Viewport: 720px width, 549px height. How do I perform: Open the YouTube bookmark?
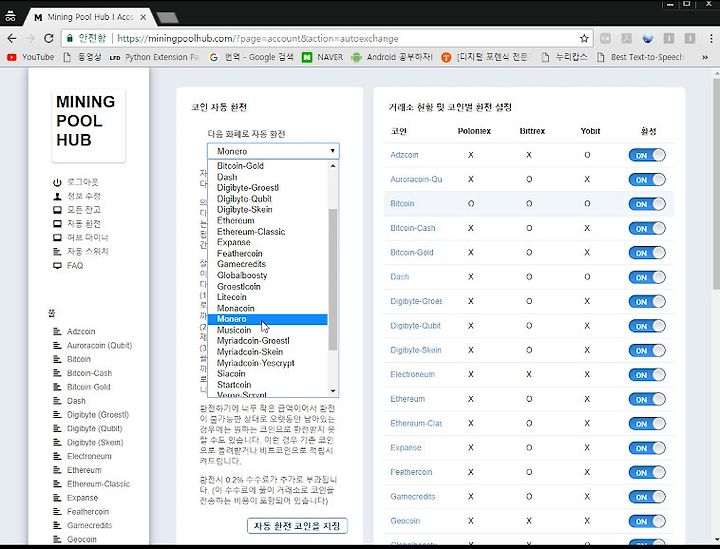click(31, 57)
